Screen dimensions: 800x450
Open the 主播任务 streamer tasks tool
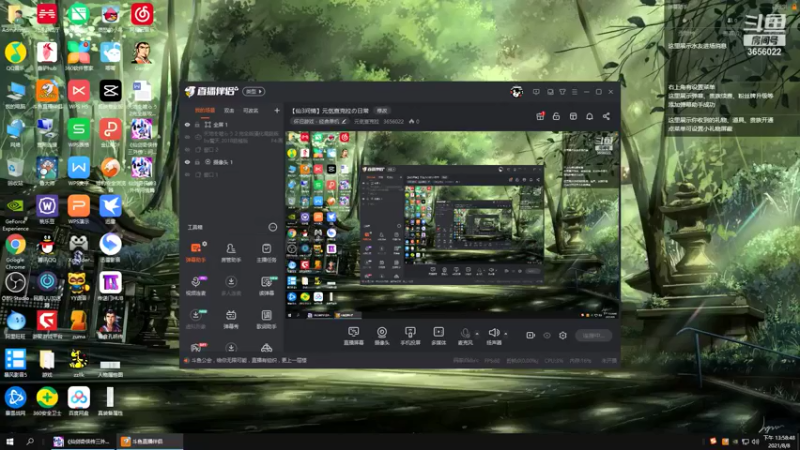266,253
